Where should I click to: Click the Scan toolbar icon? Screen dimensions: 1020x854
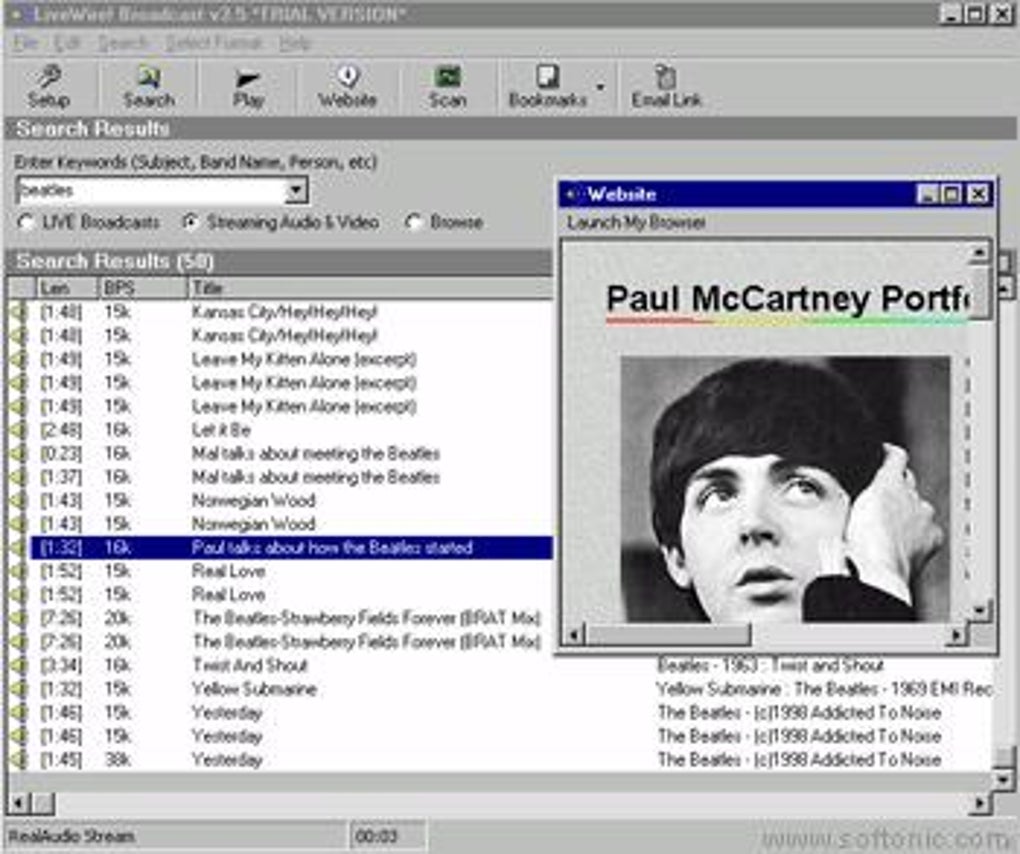(447, 86)
